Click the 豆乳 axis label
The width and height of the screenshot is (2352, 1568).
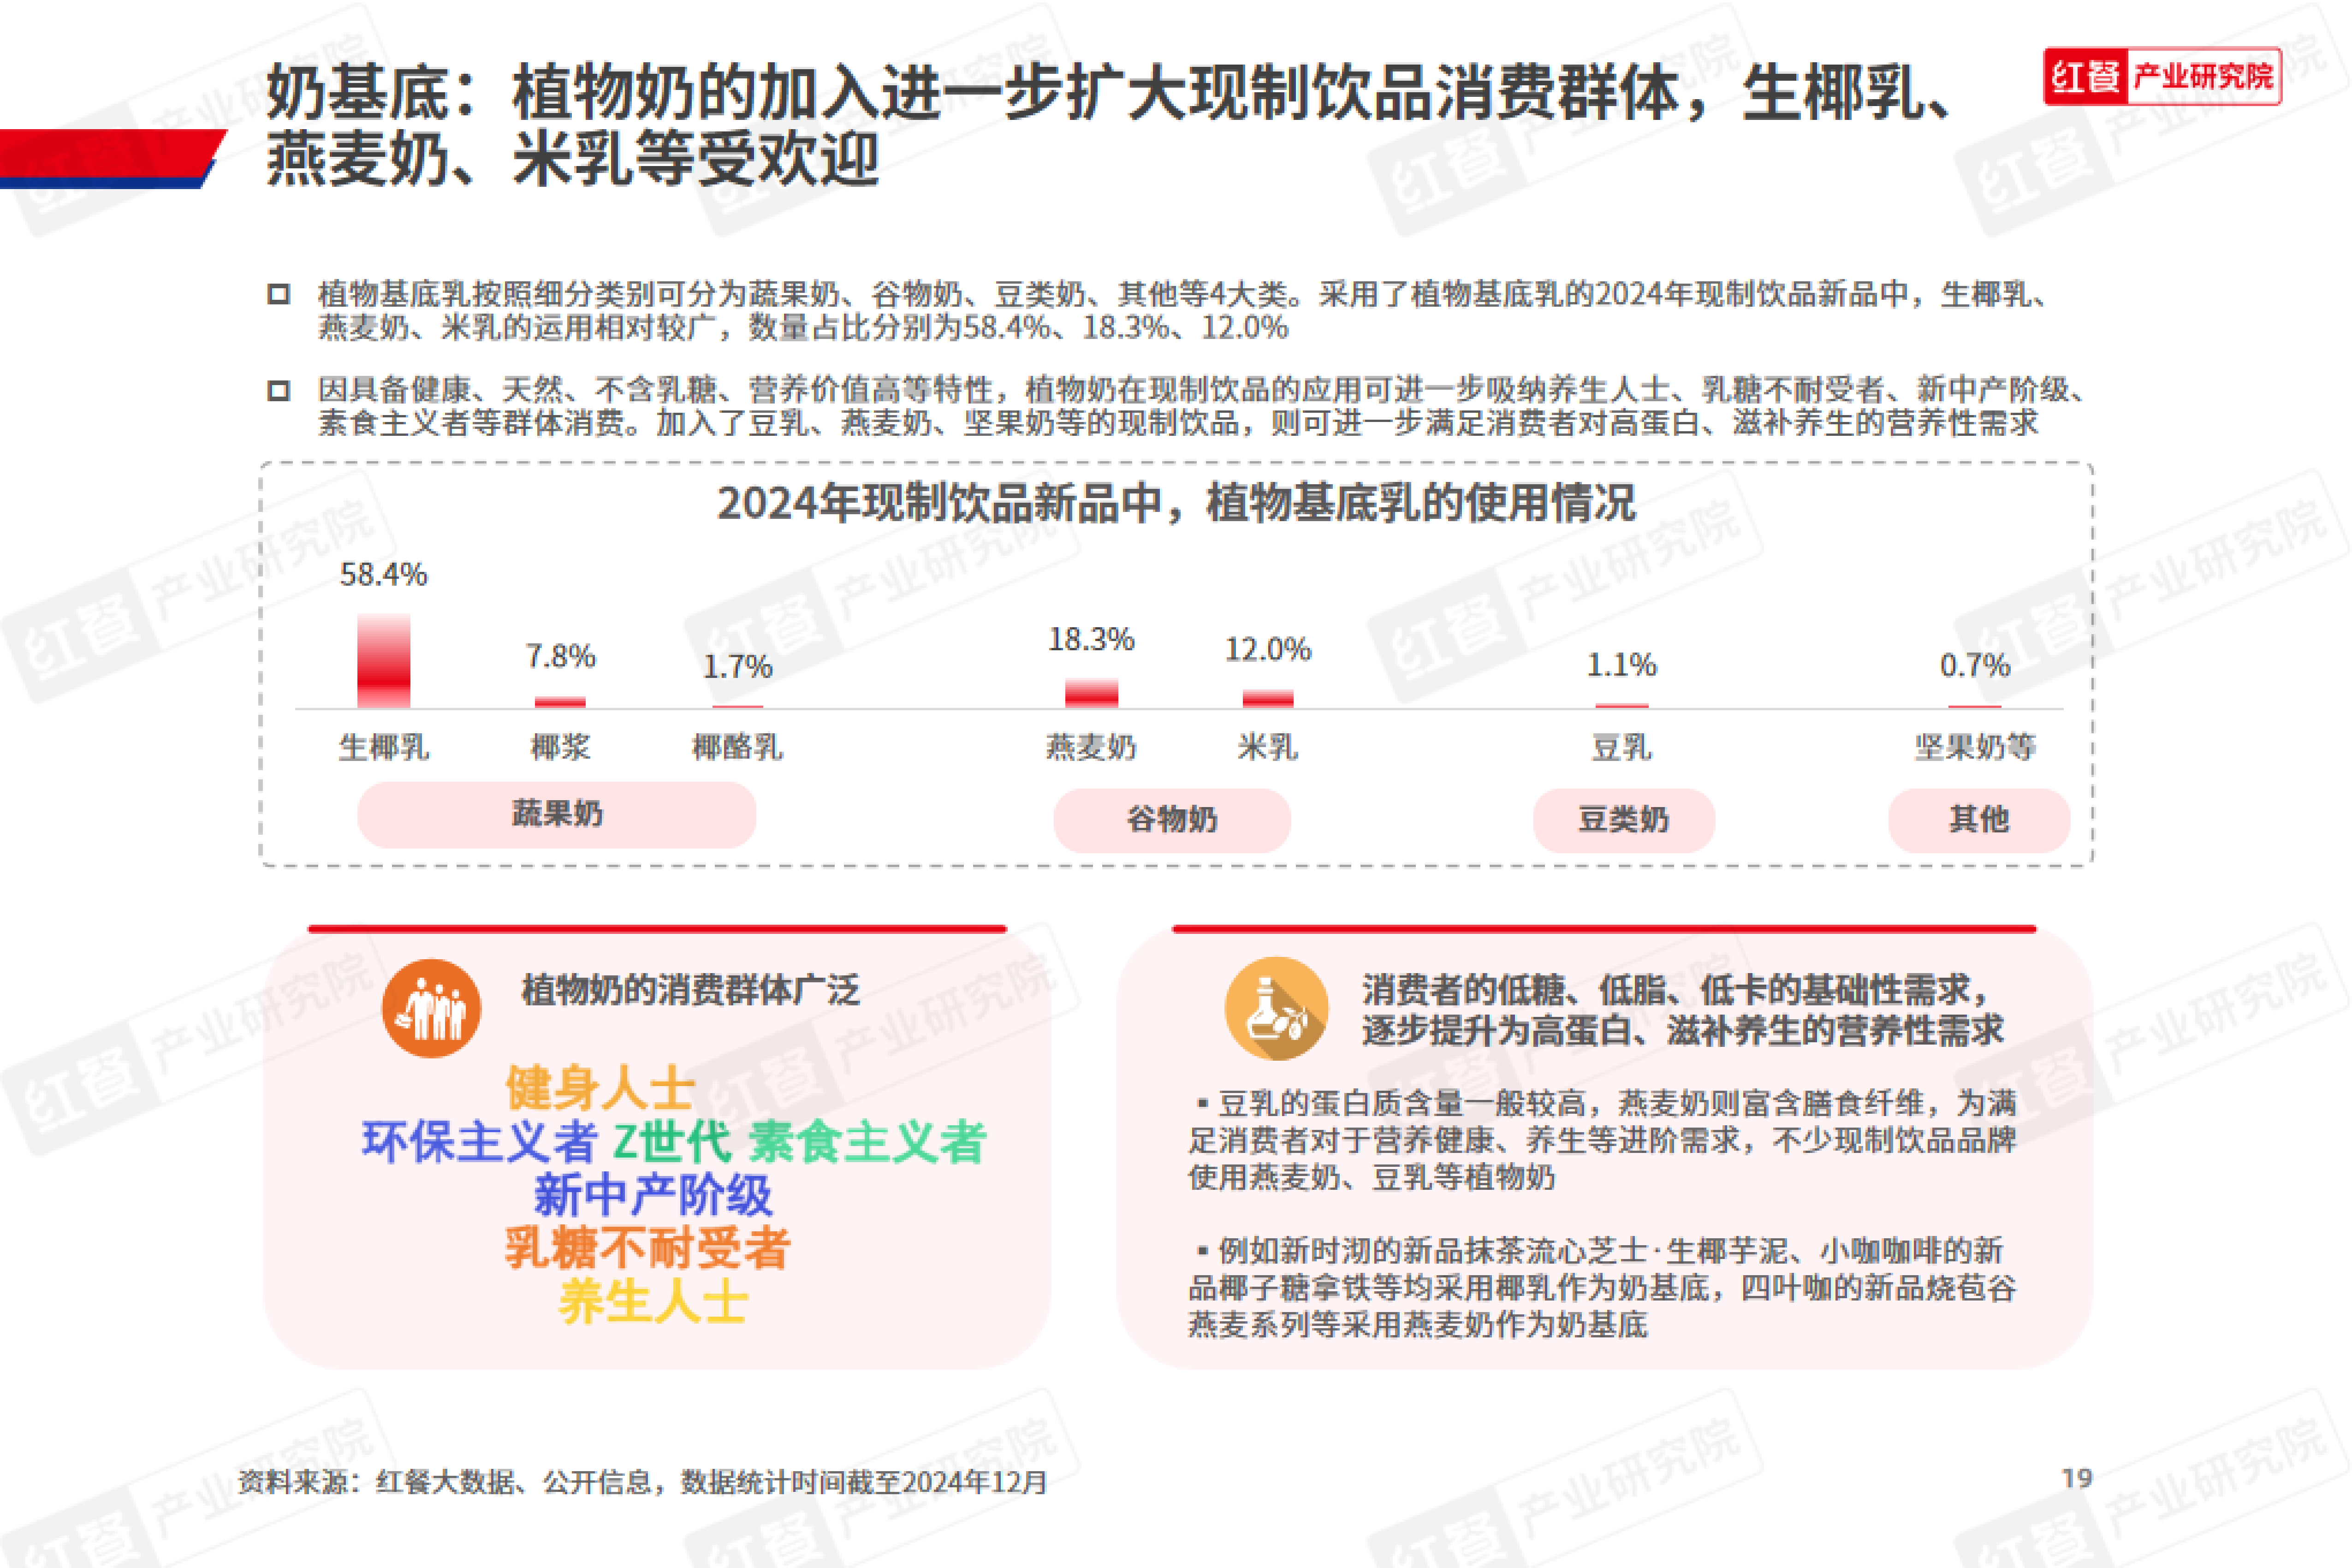tap(1622, 747)
